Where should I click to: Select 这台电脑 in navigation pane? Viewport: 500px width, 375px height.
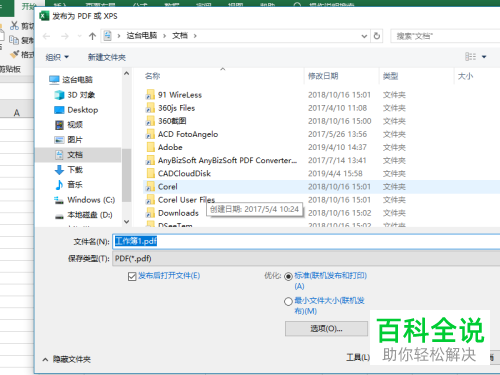click(x=71, y=80)
